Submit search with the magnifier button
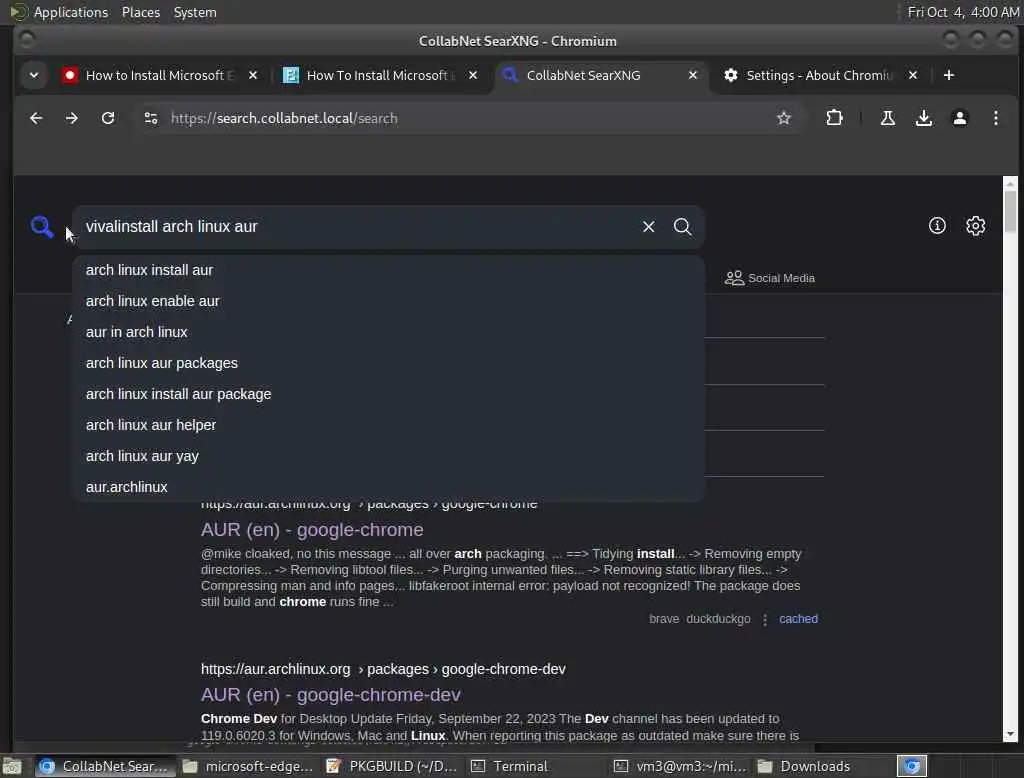Screen dimensions: 1024x778 [x=682, y=227]
